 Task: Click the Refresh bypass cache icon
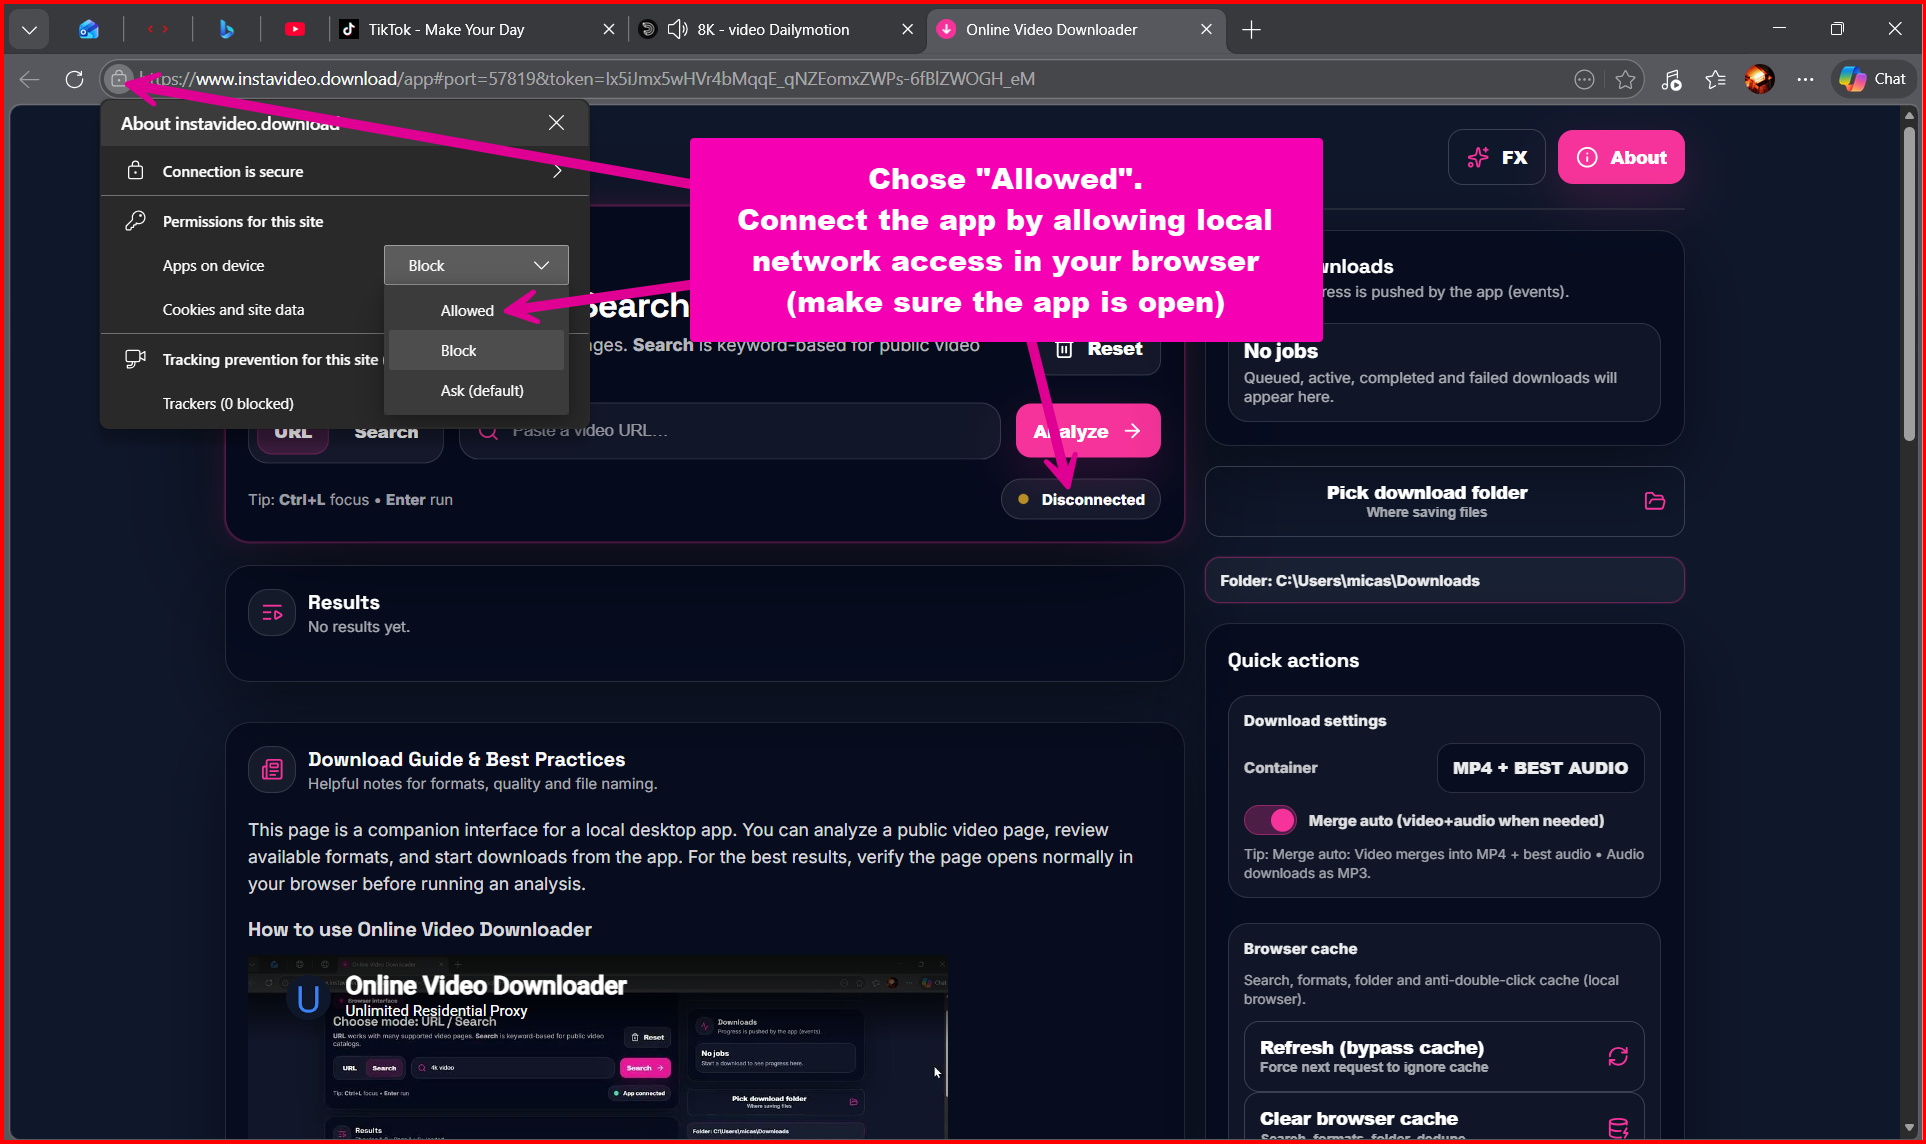[x=1618, y=1056]
